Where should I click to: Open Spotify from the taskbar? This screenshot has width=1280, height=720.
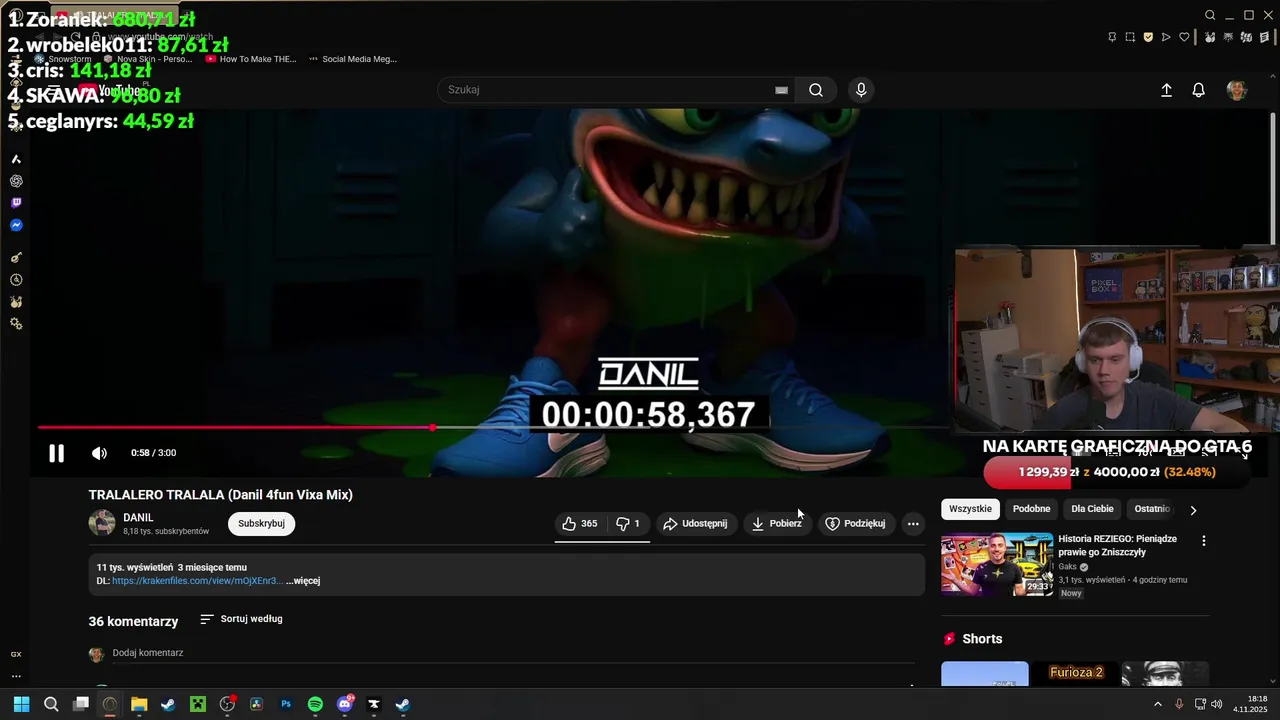pyautogui.click(x=315, y=704)
